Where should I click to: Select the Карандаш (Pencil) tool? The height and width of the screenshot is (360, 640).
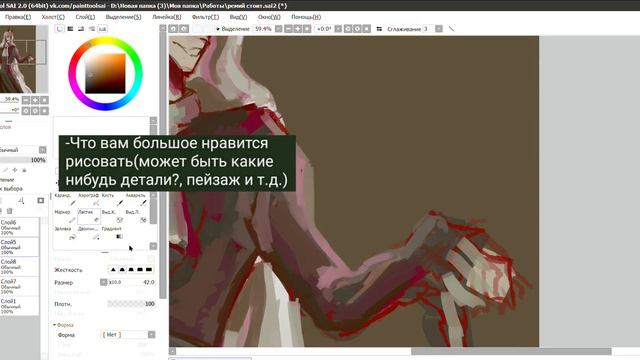click(65, 200)
